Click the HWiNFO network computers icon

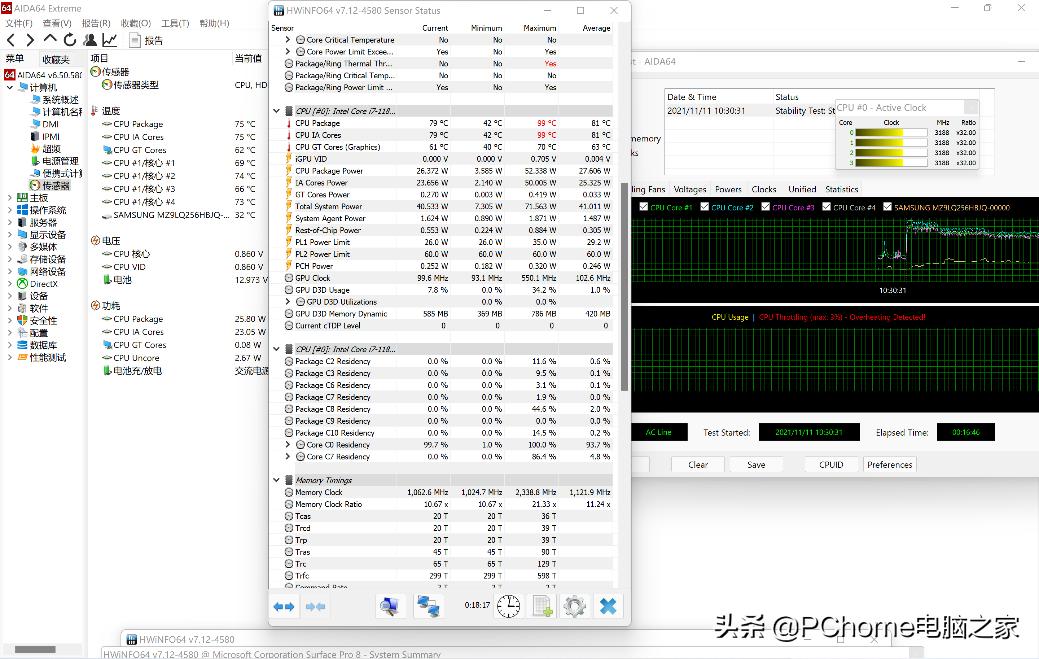click(429, 606)
